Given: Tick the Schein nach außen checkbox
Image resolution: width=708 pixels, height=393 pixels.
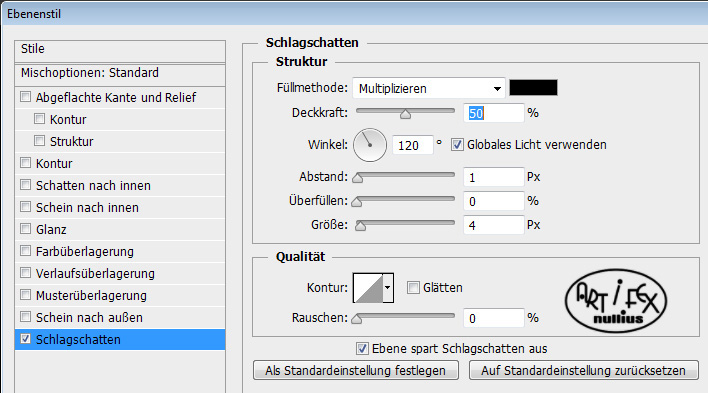Looking at the screenshot, I should coord(26,317).
